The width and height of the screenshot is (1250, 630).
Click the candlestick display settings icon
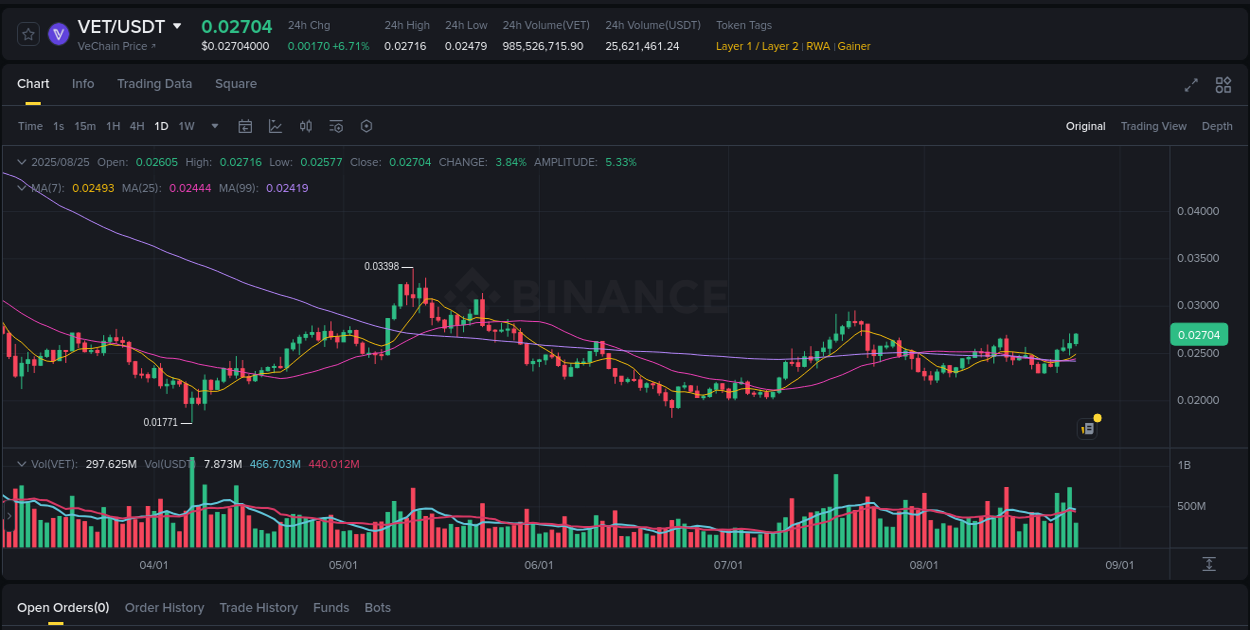coord(306,126)
